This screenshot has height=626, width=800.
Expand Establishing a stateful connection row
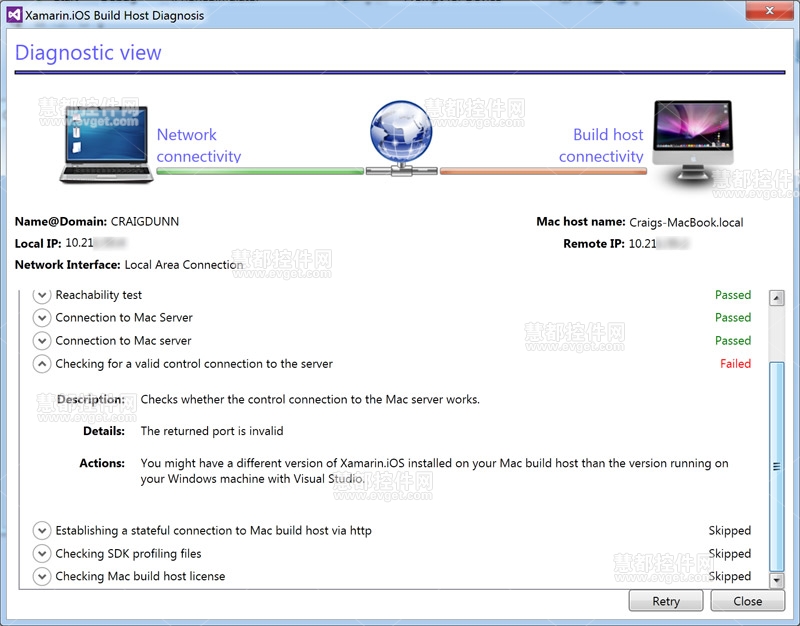(42, 531)
